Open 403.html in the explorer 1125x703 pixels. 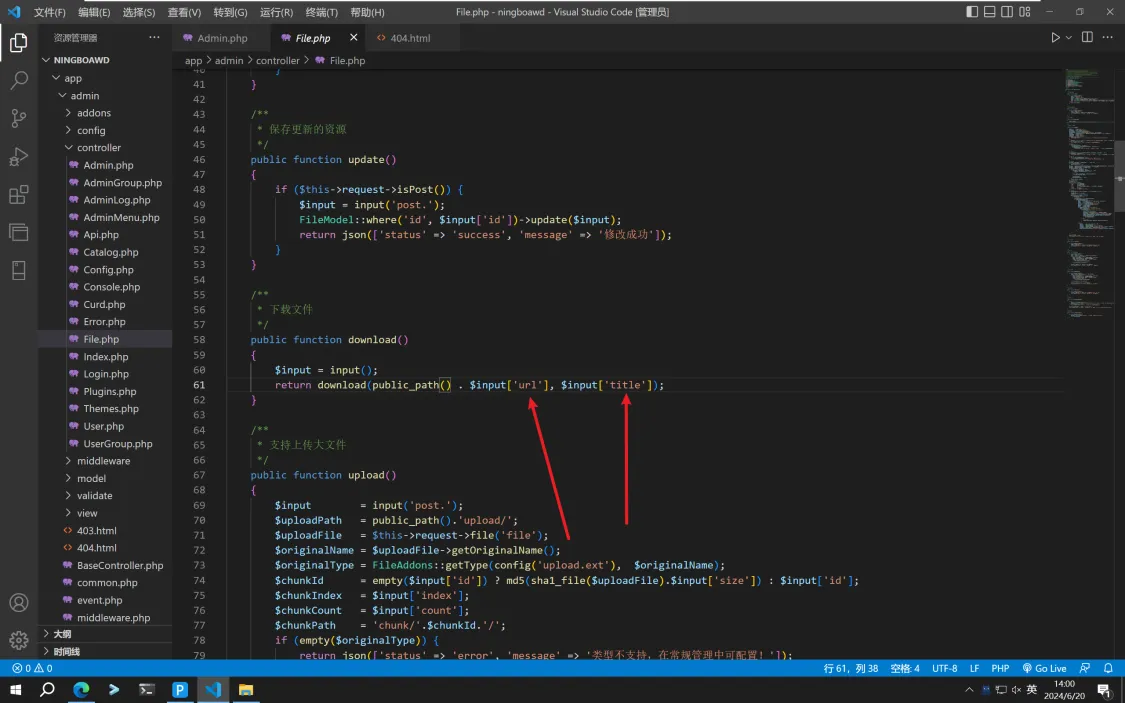(96, 531)
